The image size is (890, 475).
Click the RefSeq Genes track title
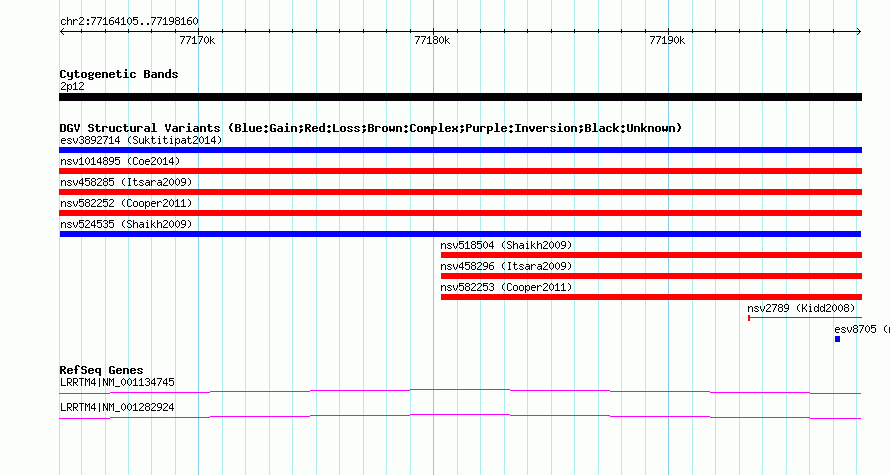(x=101, y=370)
